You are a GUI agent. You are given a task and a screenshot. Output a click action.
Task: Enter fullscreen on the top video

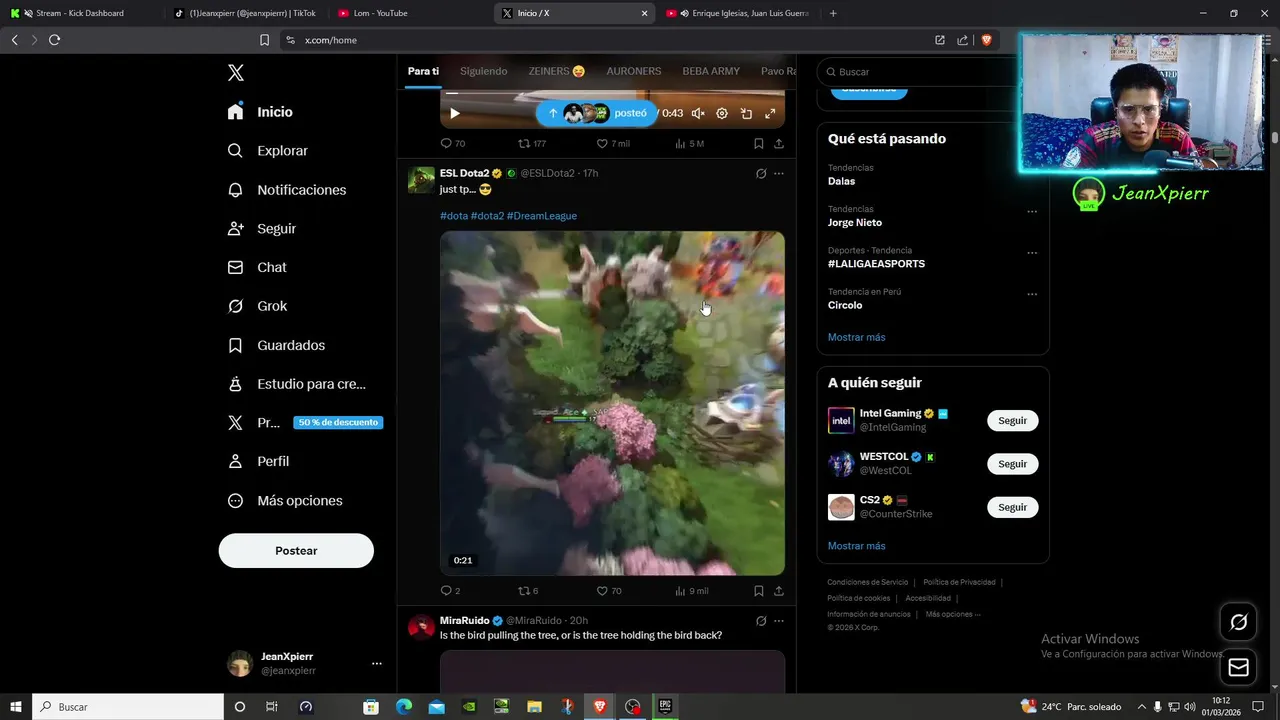point(770,114)
